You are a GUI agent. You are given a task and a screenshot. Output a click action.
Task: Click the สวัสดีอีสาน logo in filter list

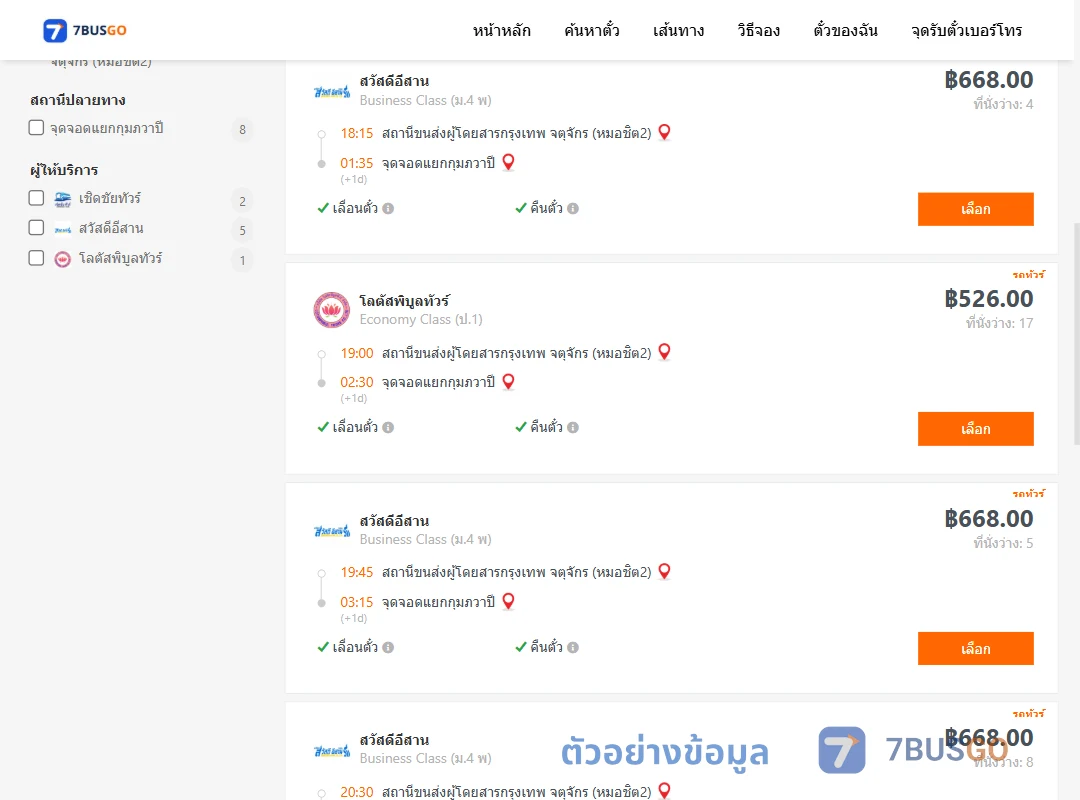(x=63, y=229)
